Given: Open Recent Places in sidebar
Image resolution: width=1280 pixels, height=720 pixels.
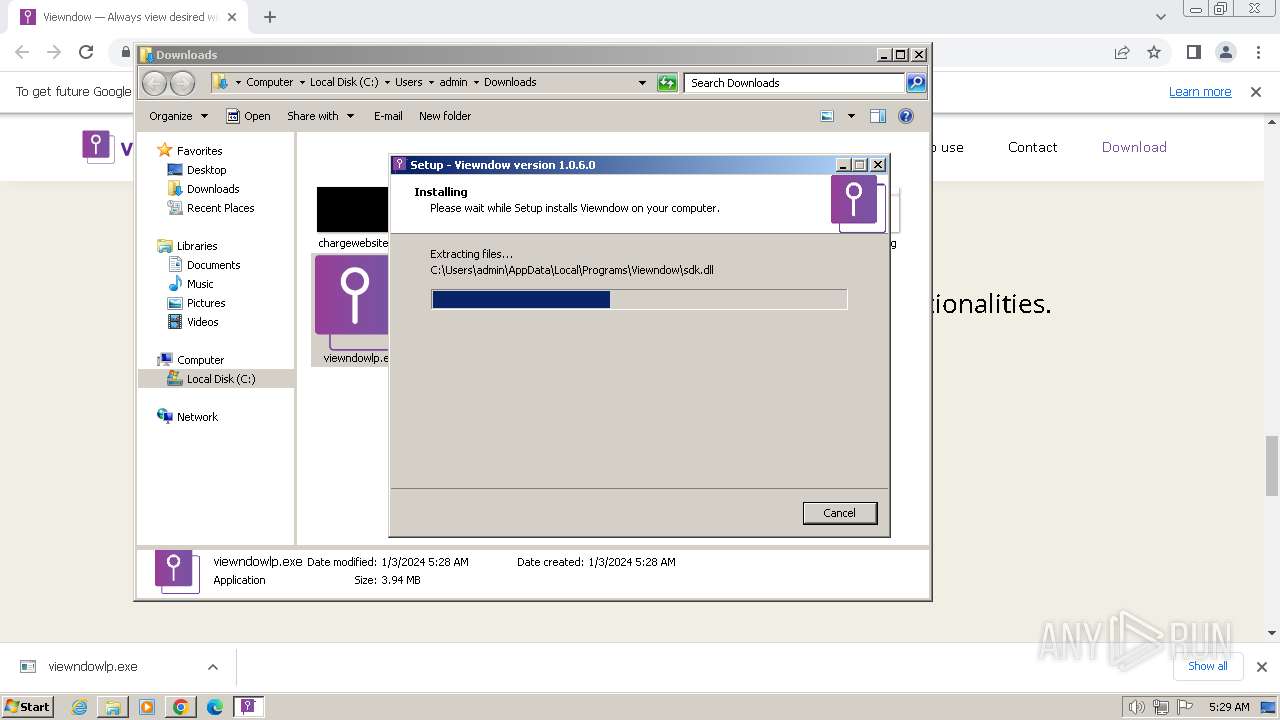Looking at the screenshot, I should point(220,208).
